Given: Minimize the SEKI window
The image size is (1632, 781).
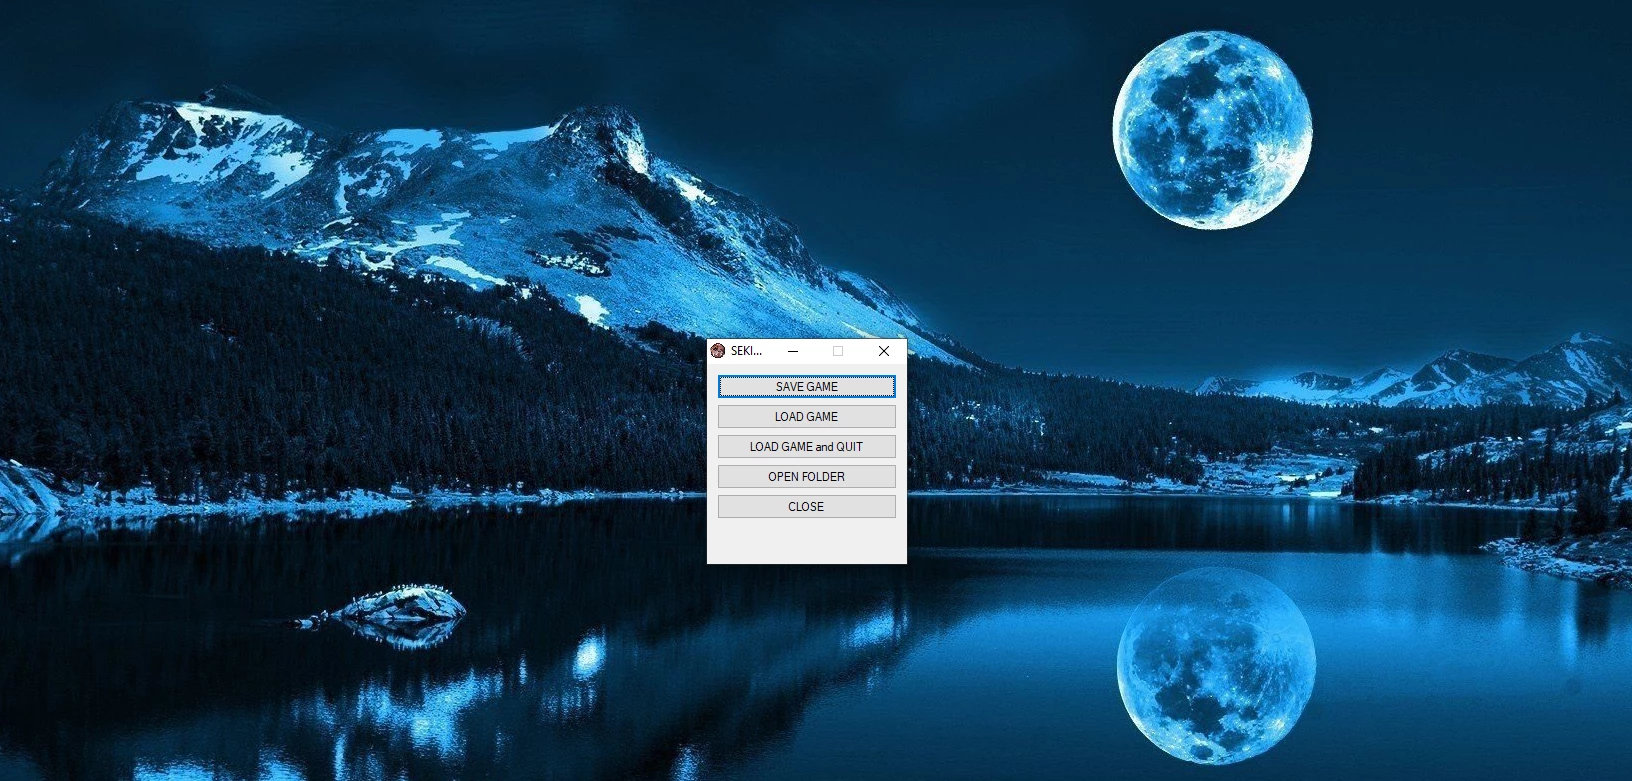Looking at the screenshot, I should click(x=793, y=351).
